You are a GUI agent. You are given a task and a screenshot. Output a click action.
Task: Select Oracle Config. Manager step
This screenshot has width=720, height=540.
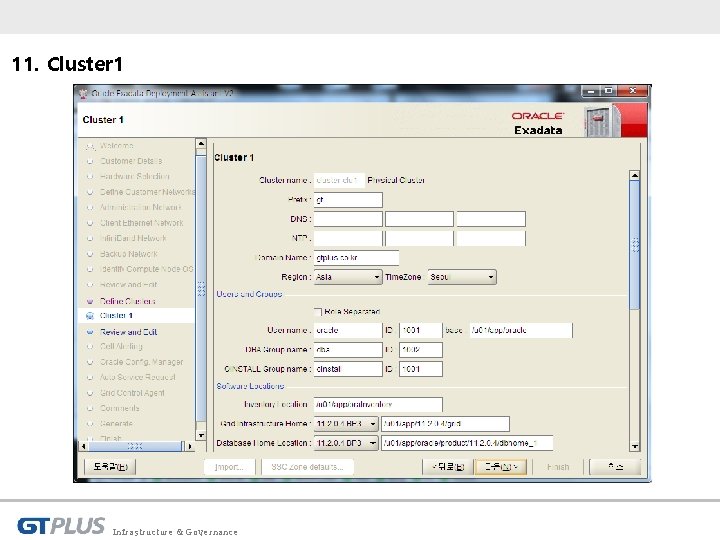click(x=141, y=362)
